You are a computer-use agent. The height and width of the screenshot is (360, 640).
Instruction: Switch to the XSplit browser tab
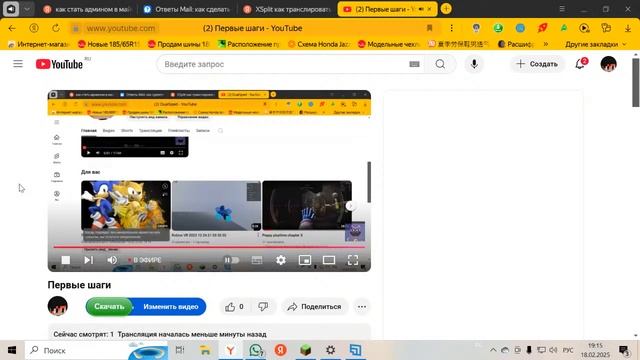click(x=287, y=9)
